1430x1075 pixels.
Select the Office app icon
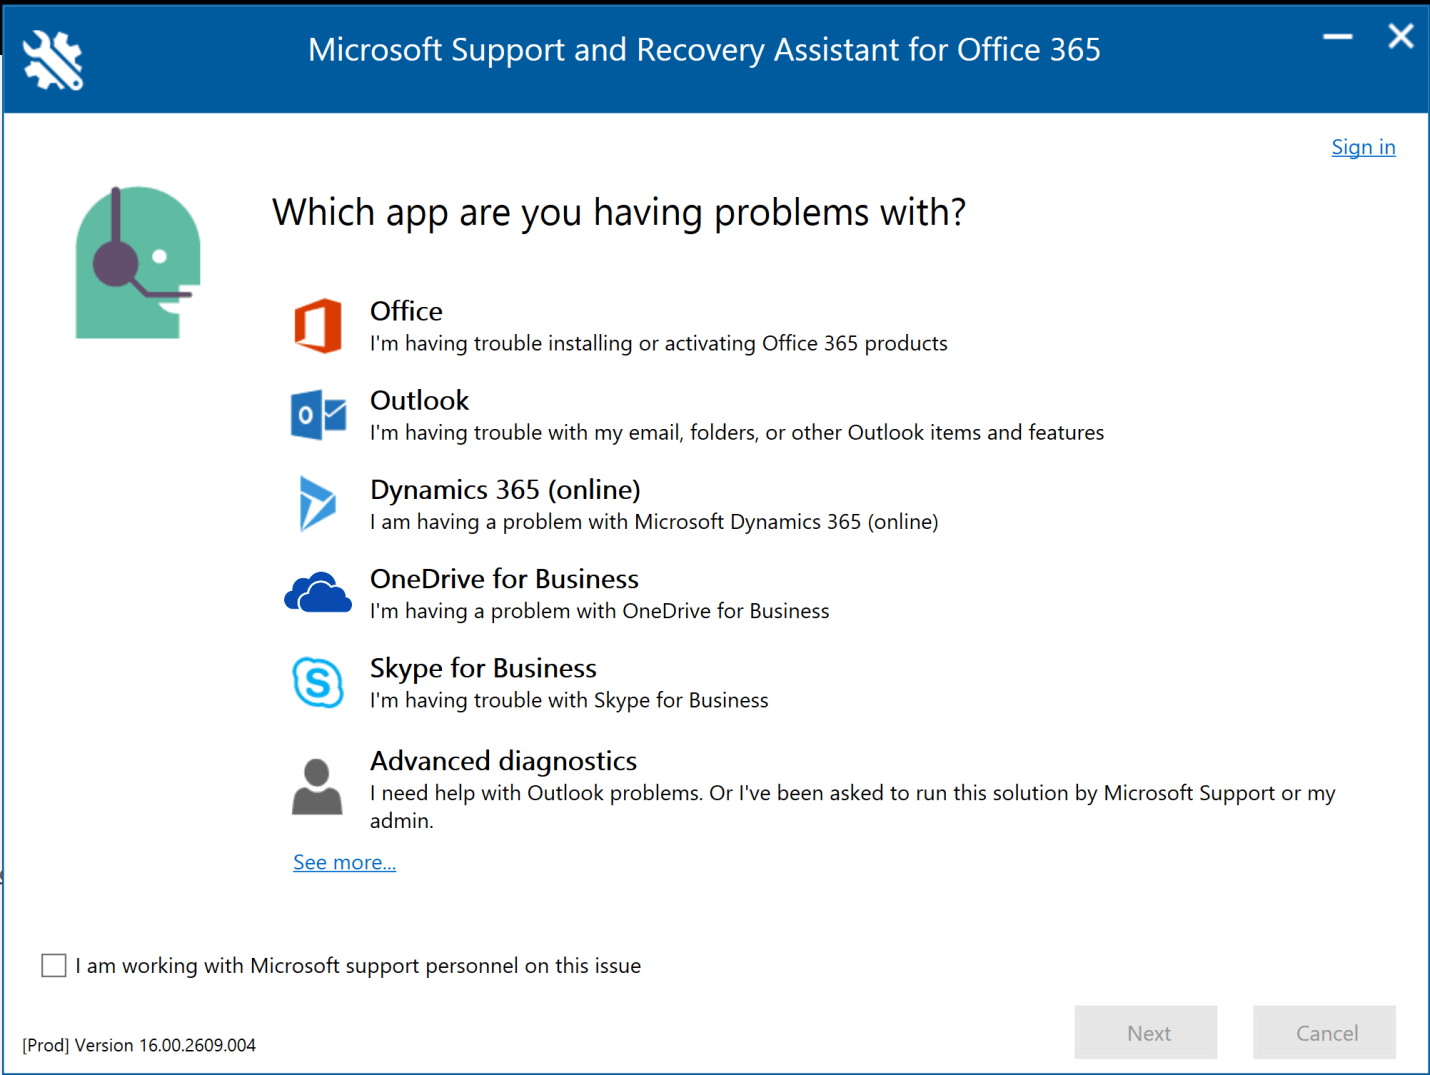coord(317,324)
